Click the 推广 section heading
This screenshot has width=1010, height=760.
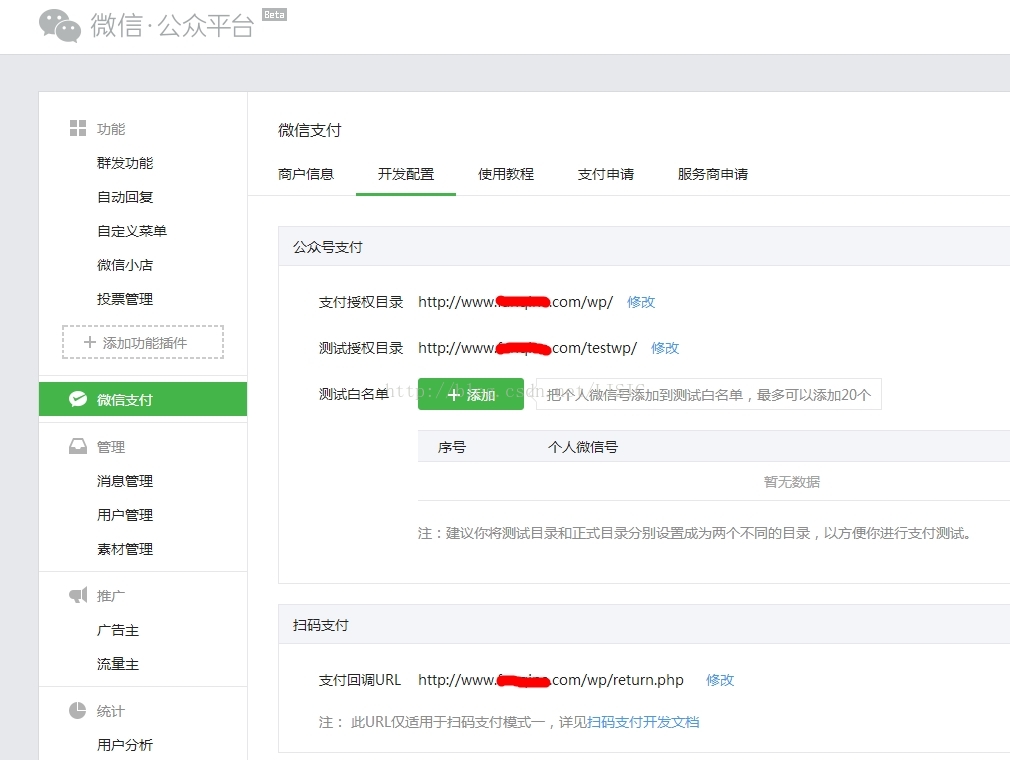point(111,596)
